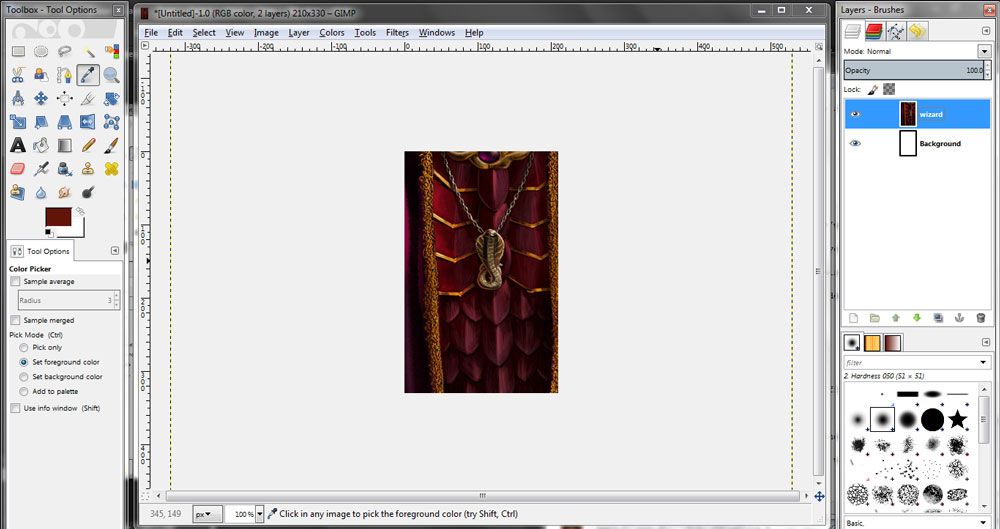The height and width of the screenshot is (529, 1000).
Task: Choose Set background color radio option
Action: pos(24,377)
